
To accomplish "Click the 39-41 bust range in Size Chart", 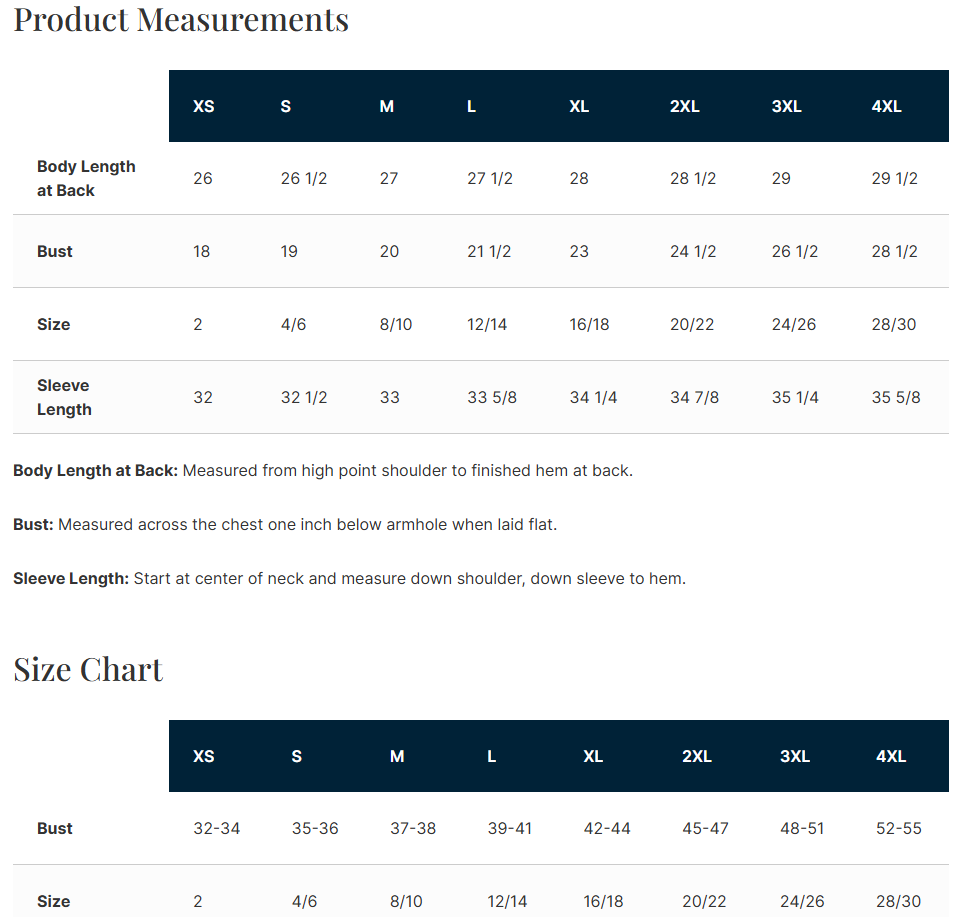I will [509, 828].
